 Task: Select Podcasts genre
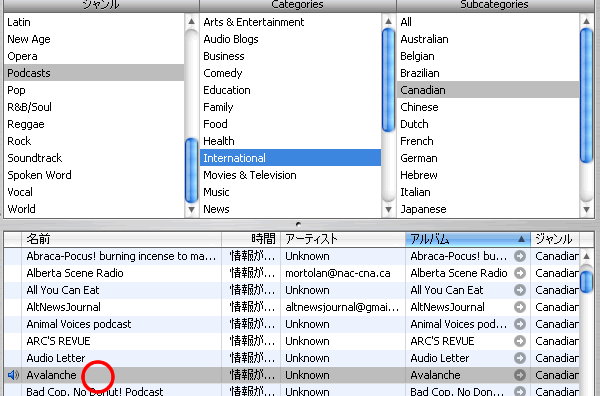pos(94,73)
